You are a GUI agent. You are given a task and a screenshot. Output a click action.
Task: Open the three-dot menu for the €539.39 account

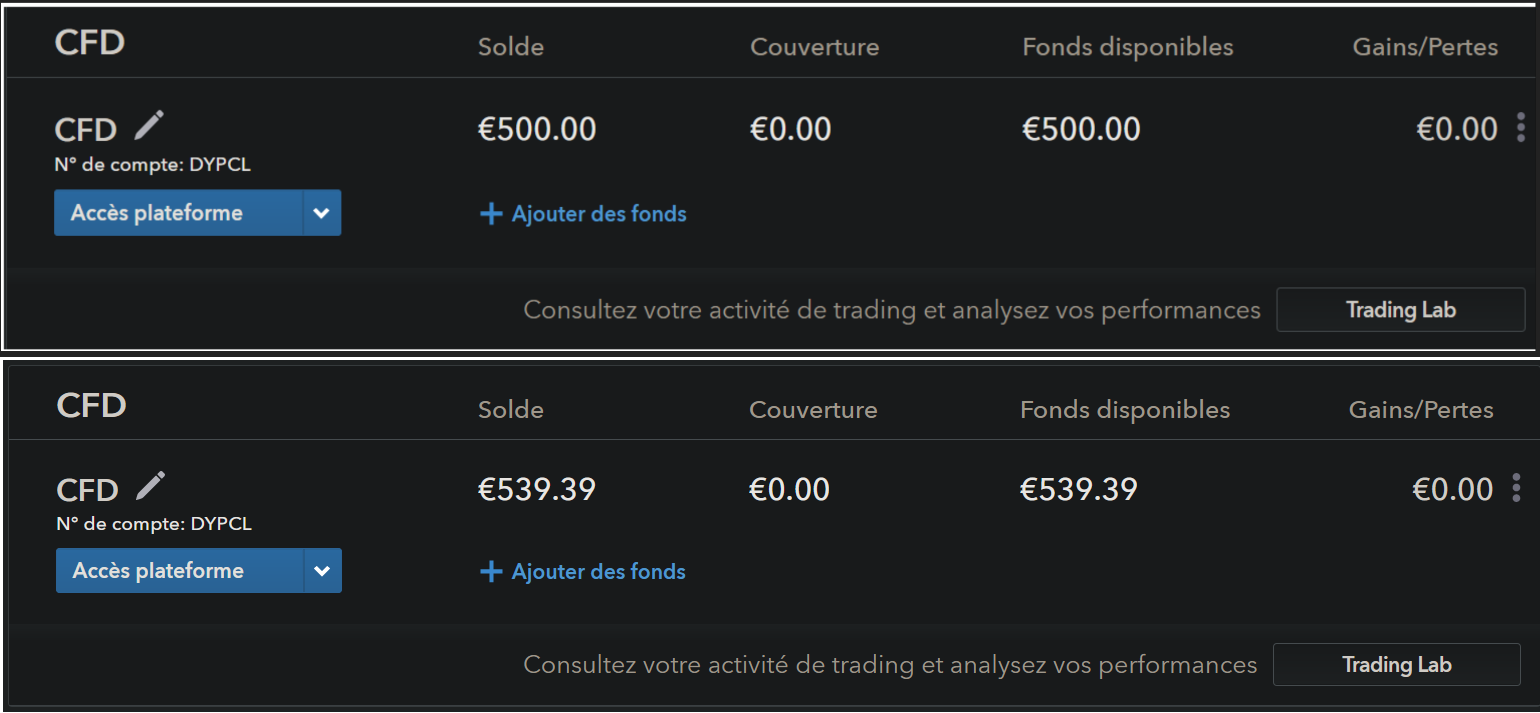tap(1516, 488)
